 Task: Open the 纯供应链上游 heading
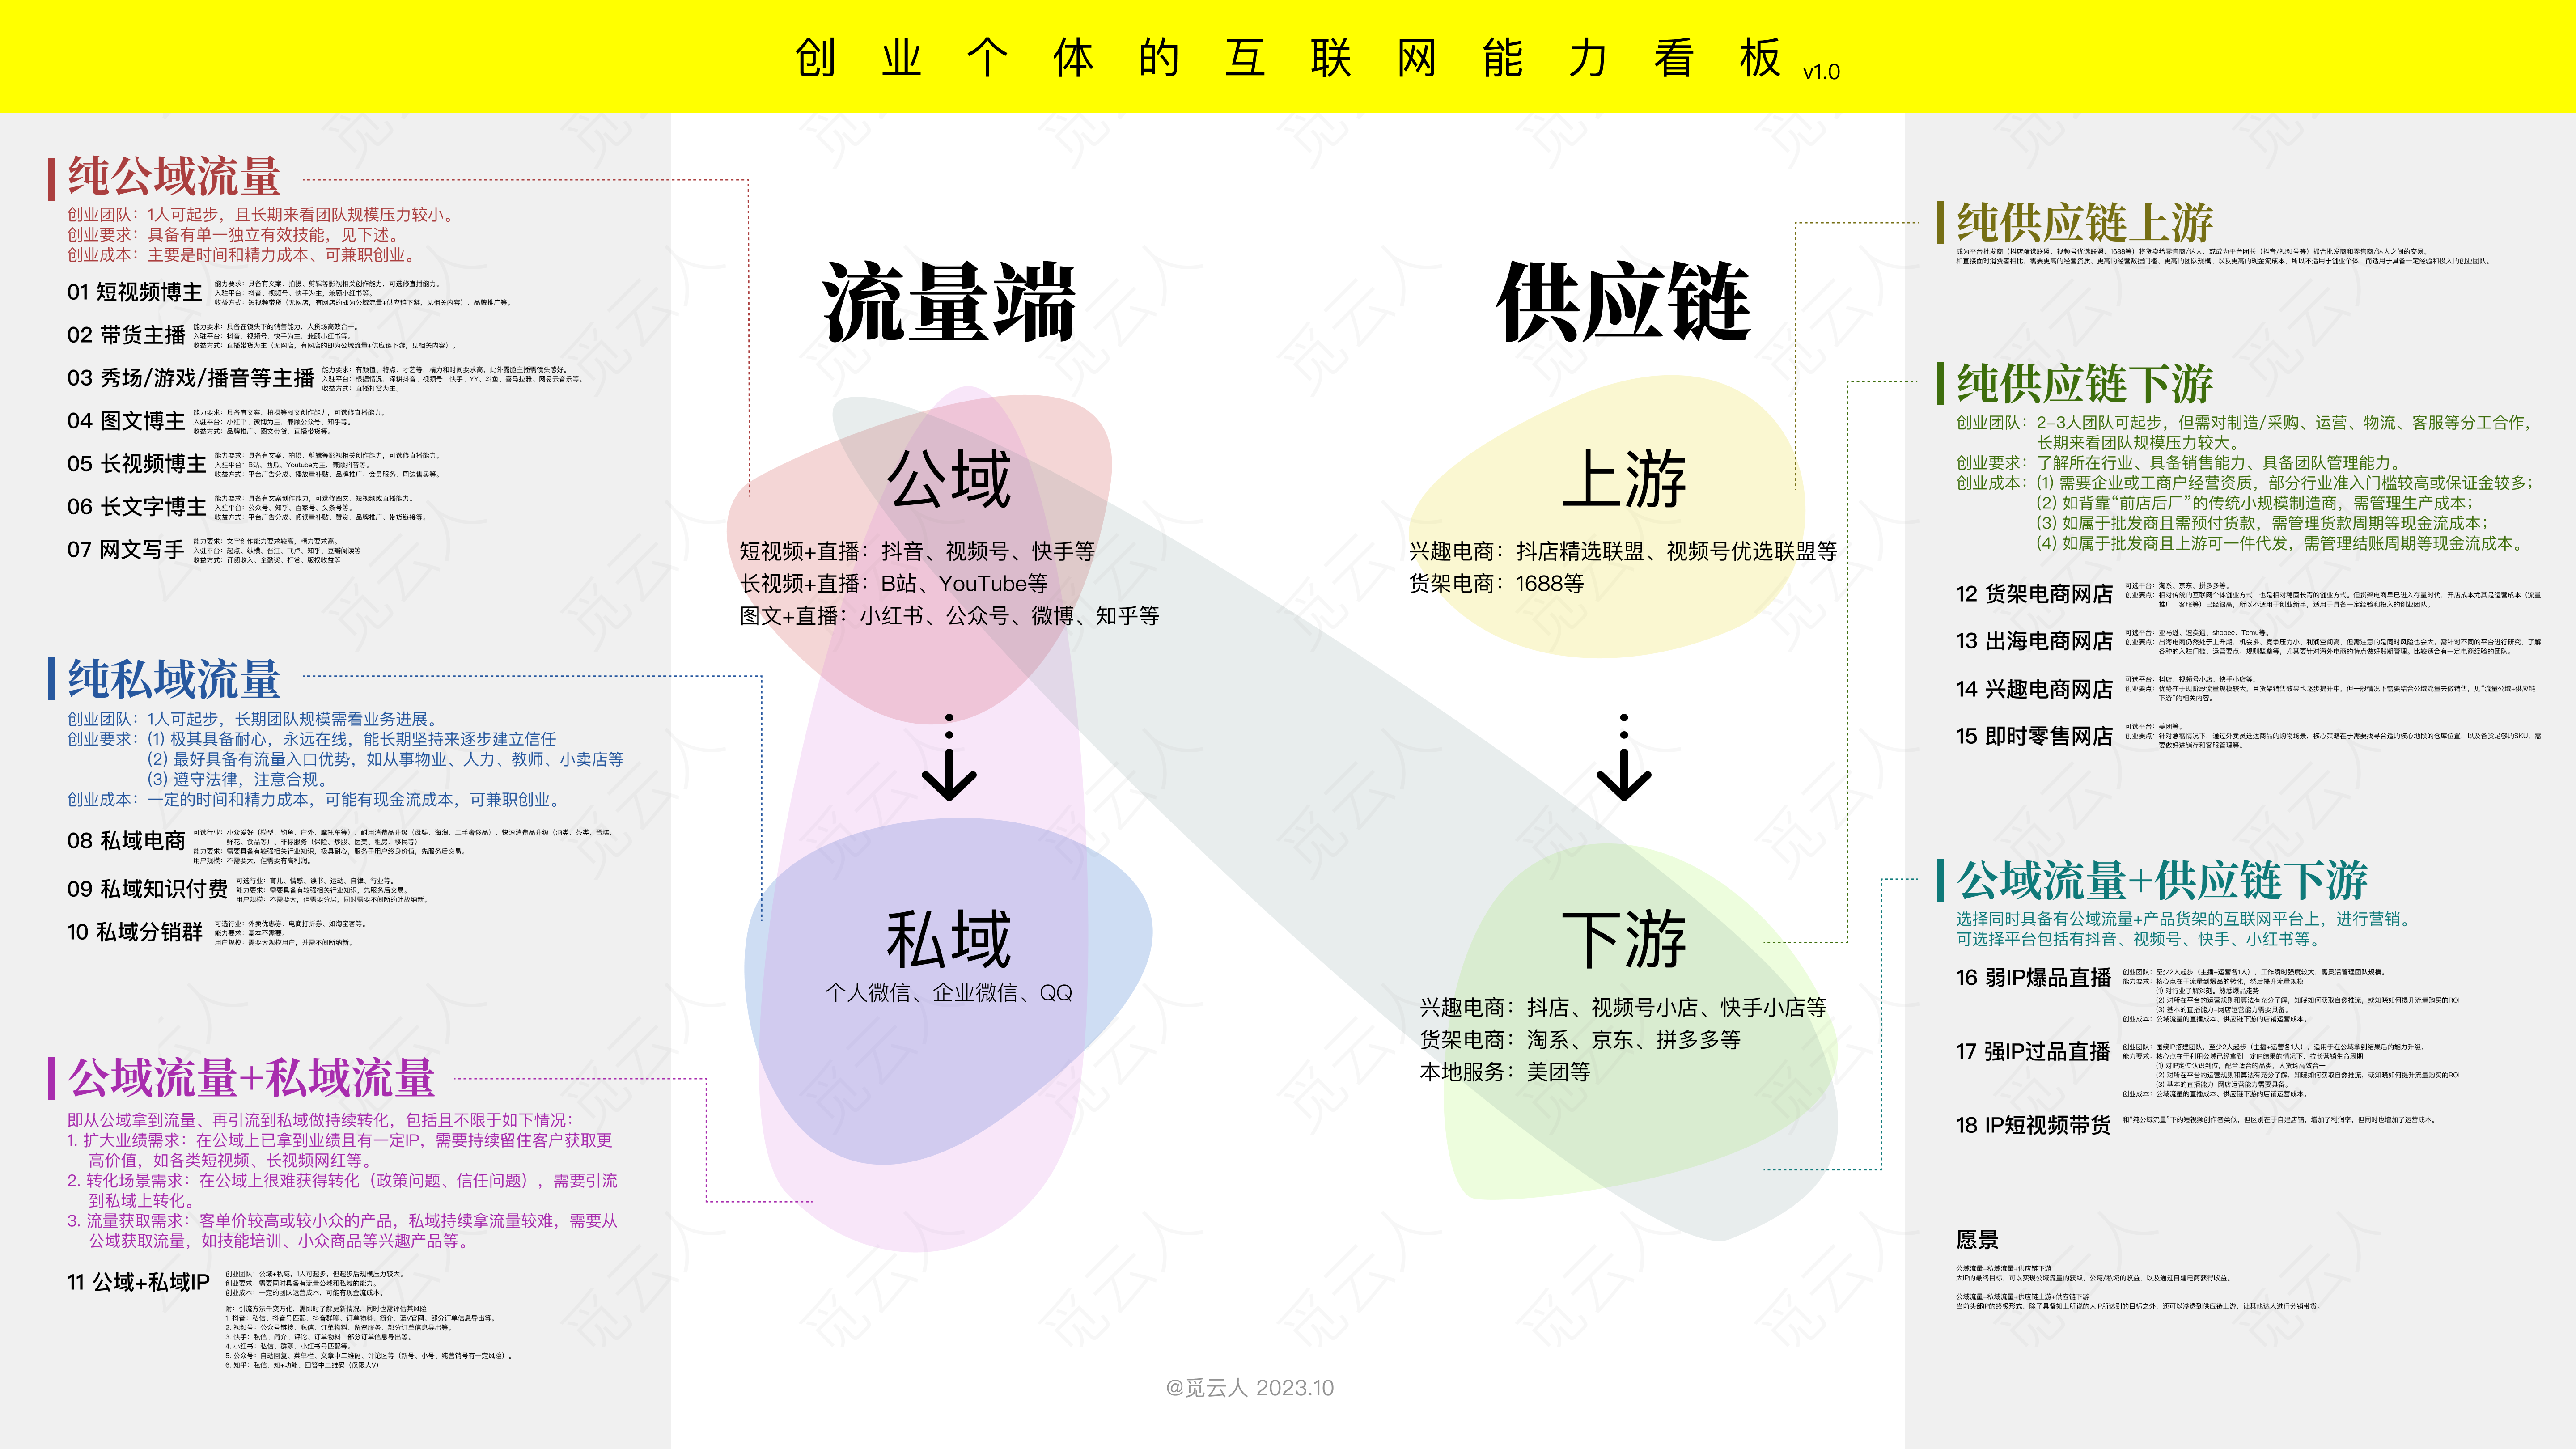[x=2084, y=222]
